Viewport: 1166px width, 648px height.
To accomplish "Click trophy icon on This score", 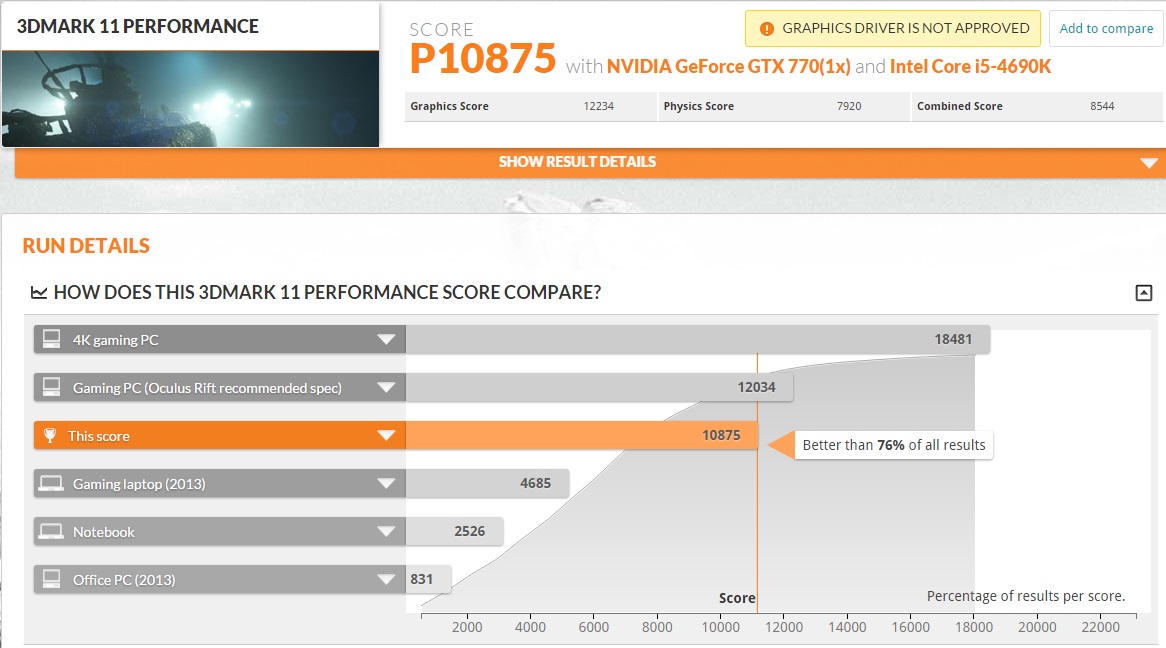I will (x=50, y=435).
